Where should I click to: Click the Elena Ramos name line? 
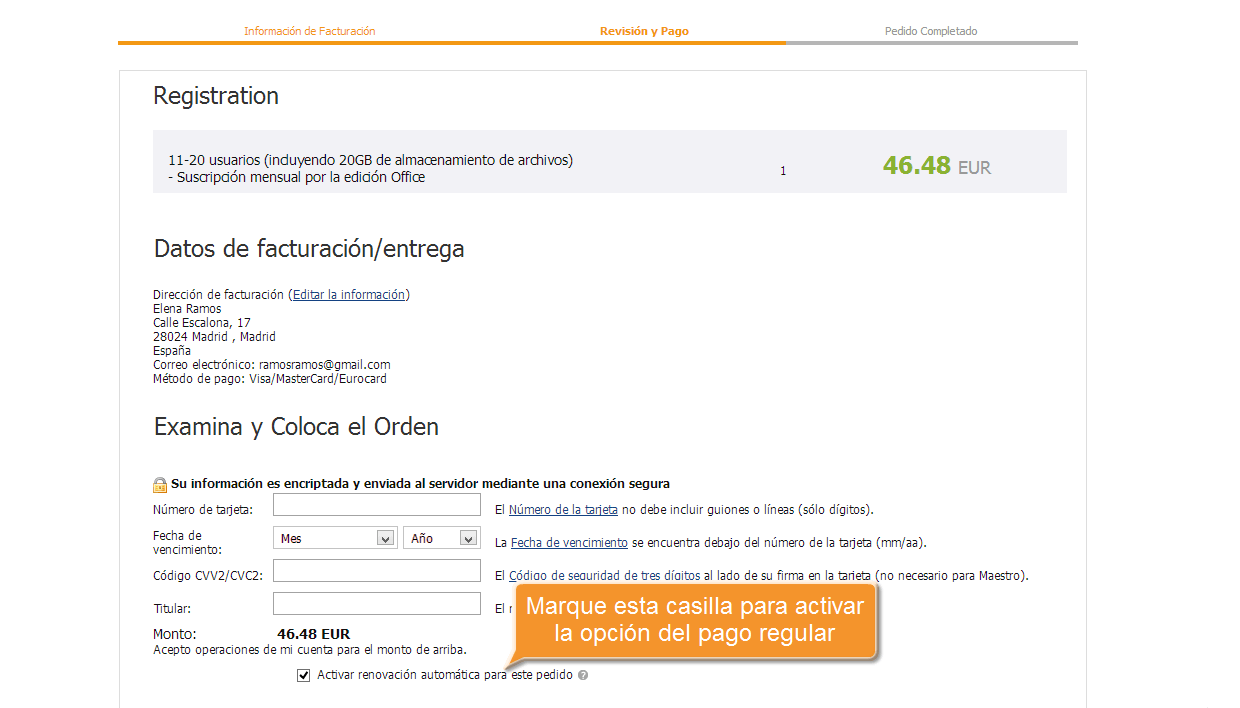tap(187, 309)
